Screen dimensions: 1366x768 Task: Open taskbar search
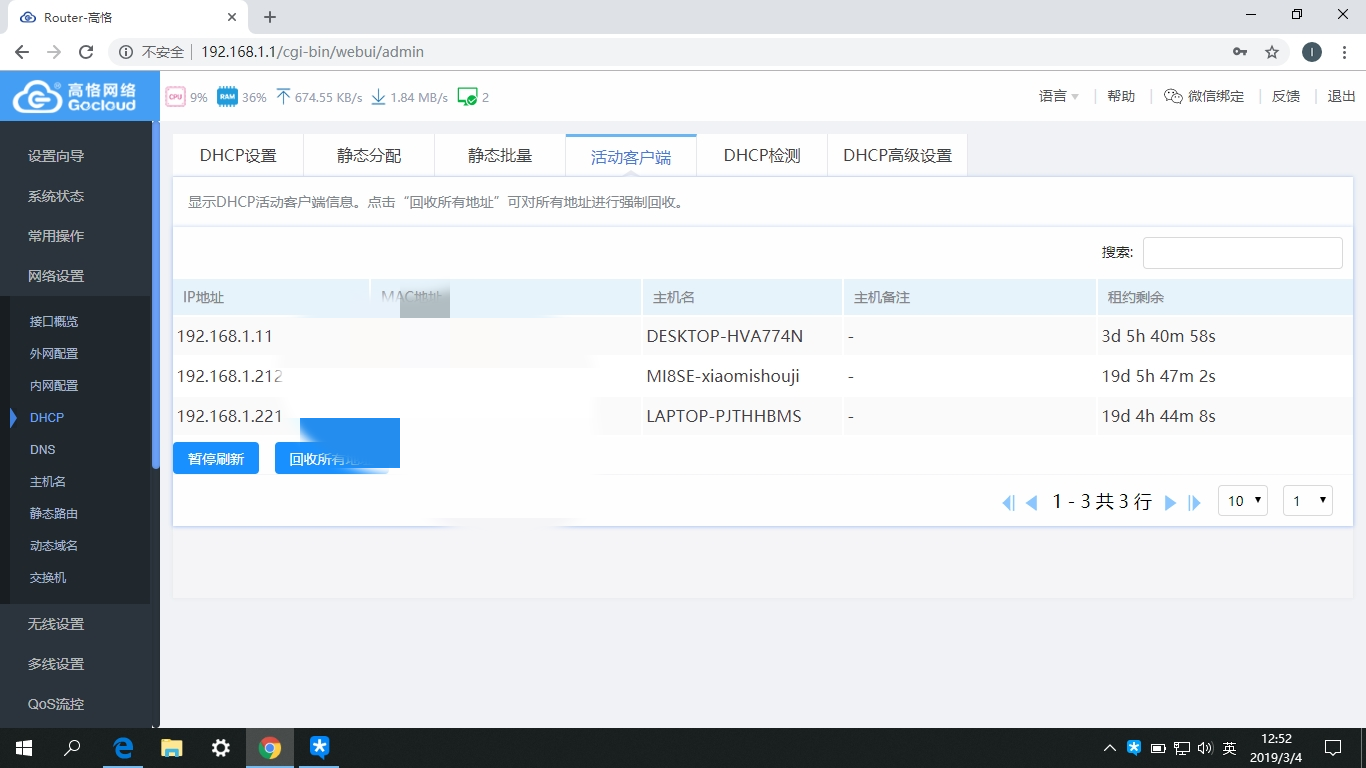72,748
